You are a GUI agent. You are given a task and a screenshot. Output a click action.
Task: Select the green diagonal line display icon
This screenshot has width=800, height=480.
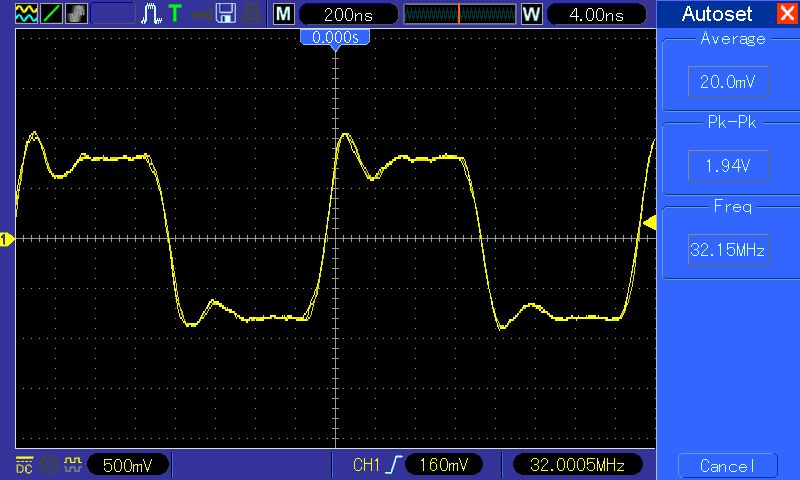52,13
